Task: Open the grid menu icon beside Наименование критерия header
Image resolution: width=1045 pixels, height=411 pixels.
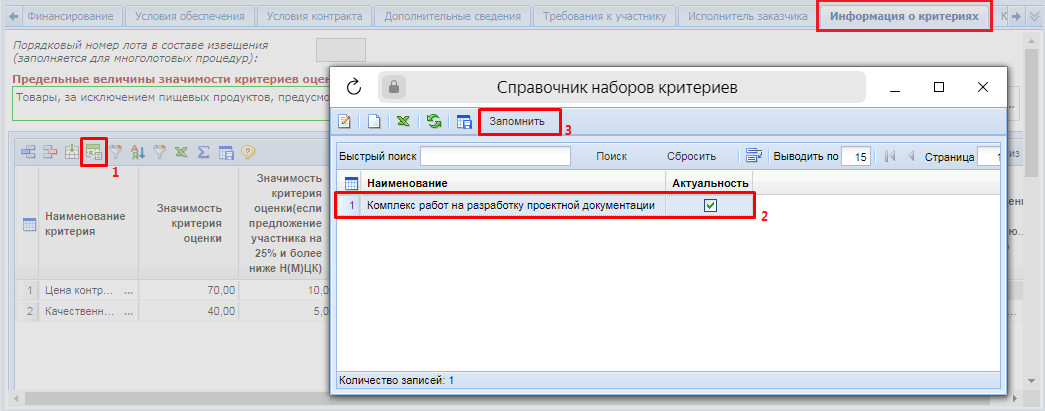Action: 28,225
